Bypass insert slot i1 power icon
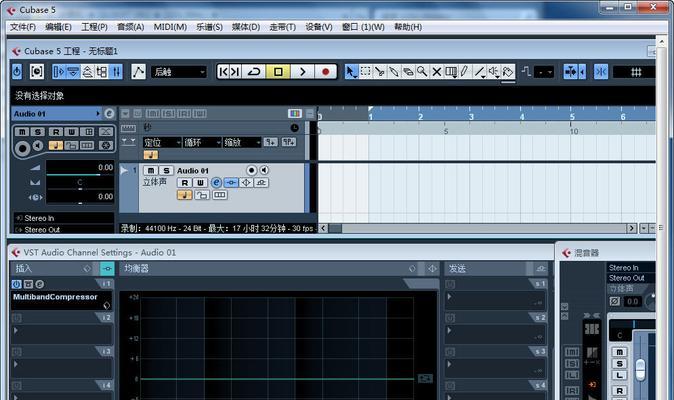The height and width of the screenshot is (400, 674). pyautogui.click(x=16, y=284)
